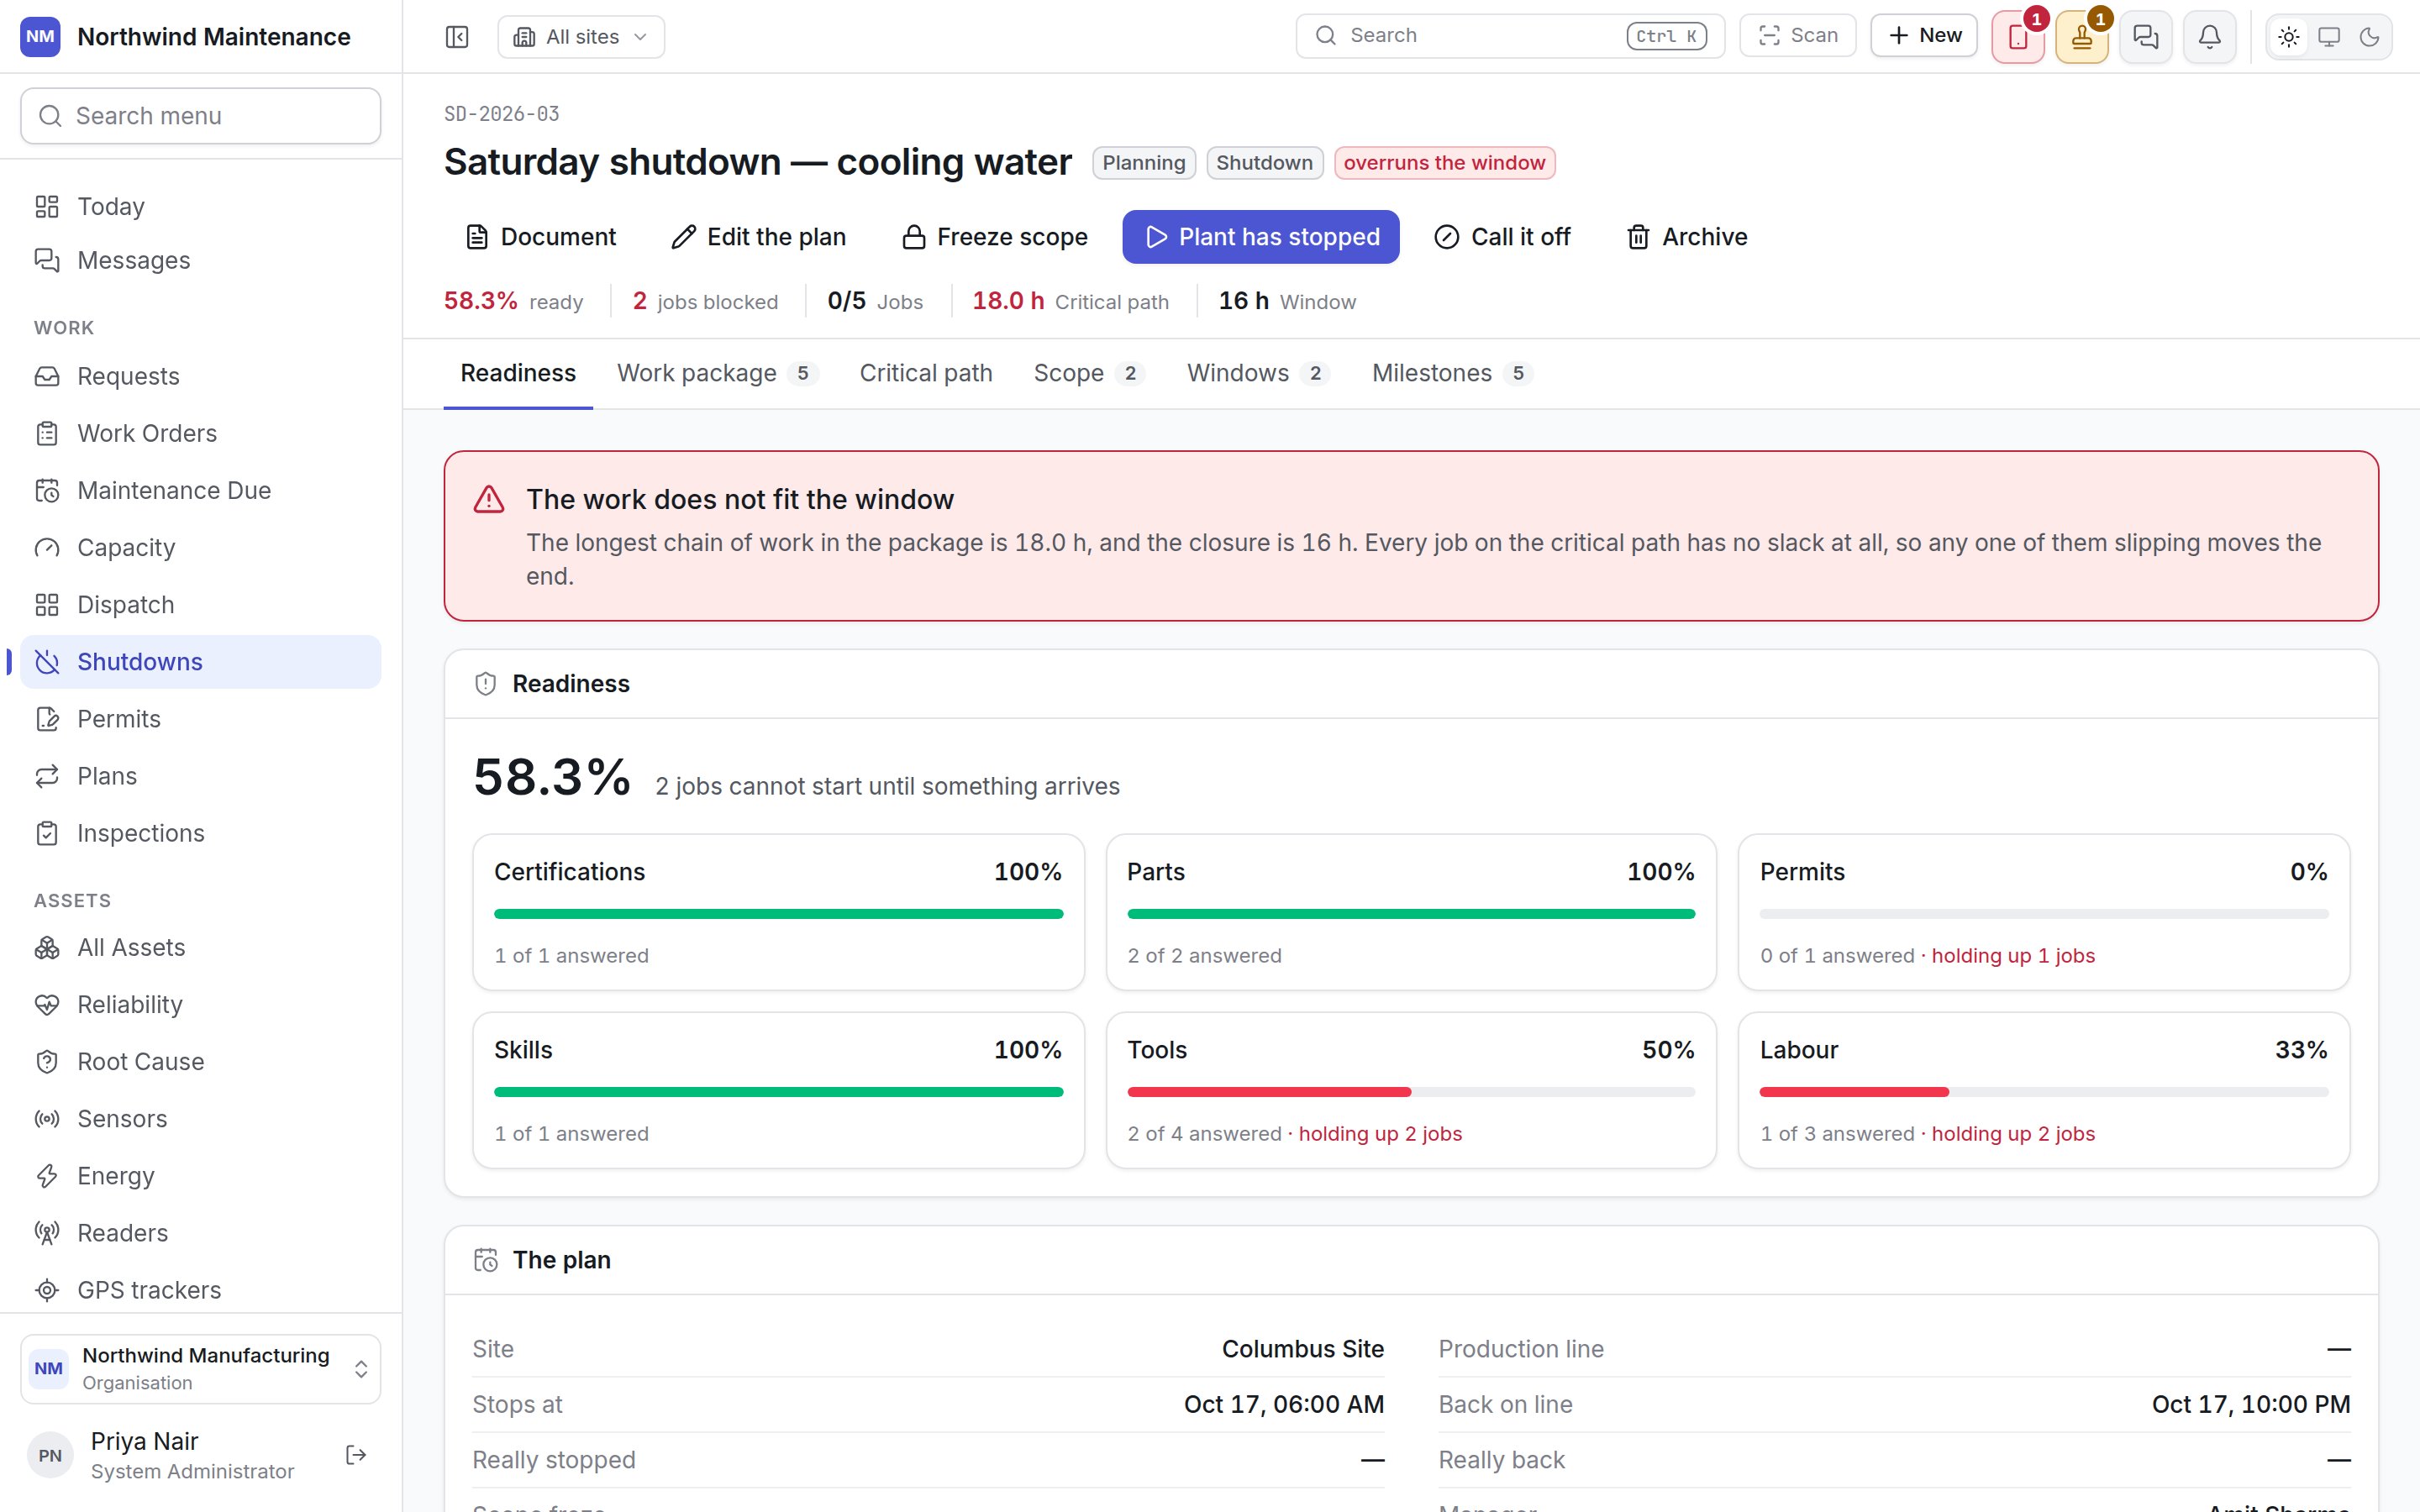
Task: Switch to light theme sun icon
Action: pyautogui.click(x=2289, y=37)
